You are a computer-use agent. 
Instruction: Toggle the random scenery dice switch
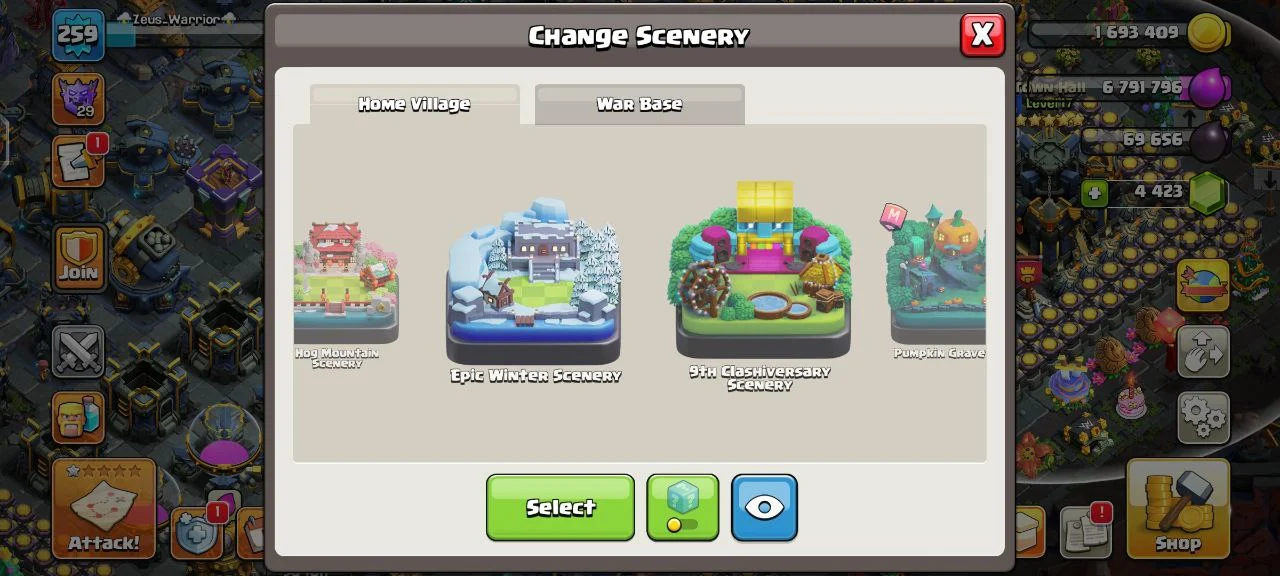(x=682, y=507)
